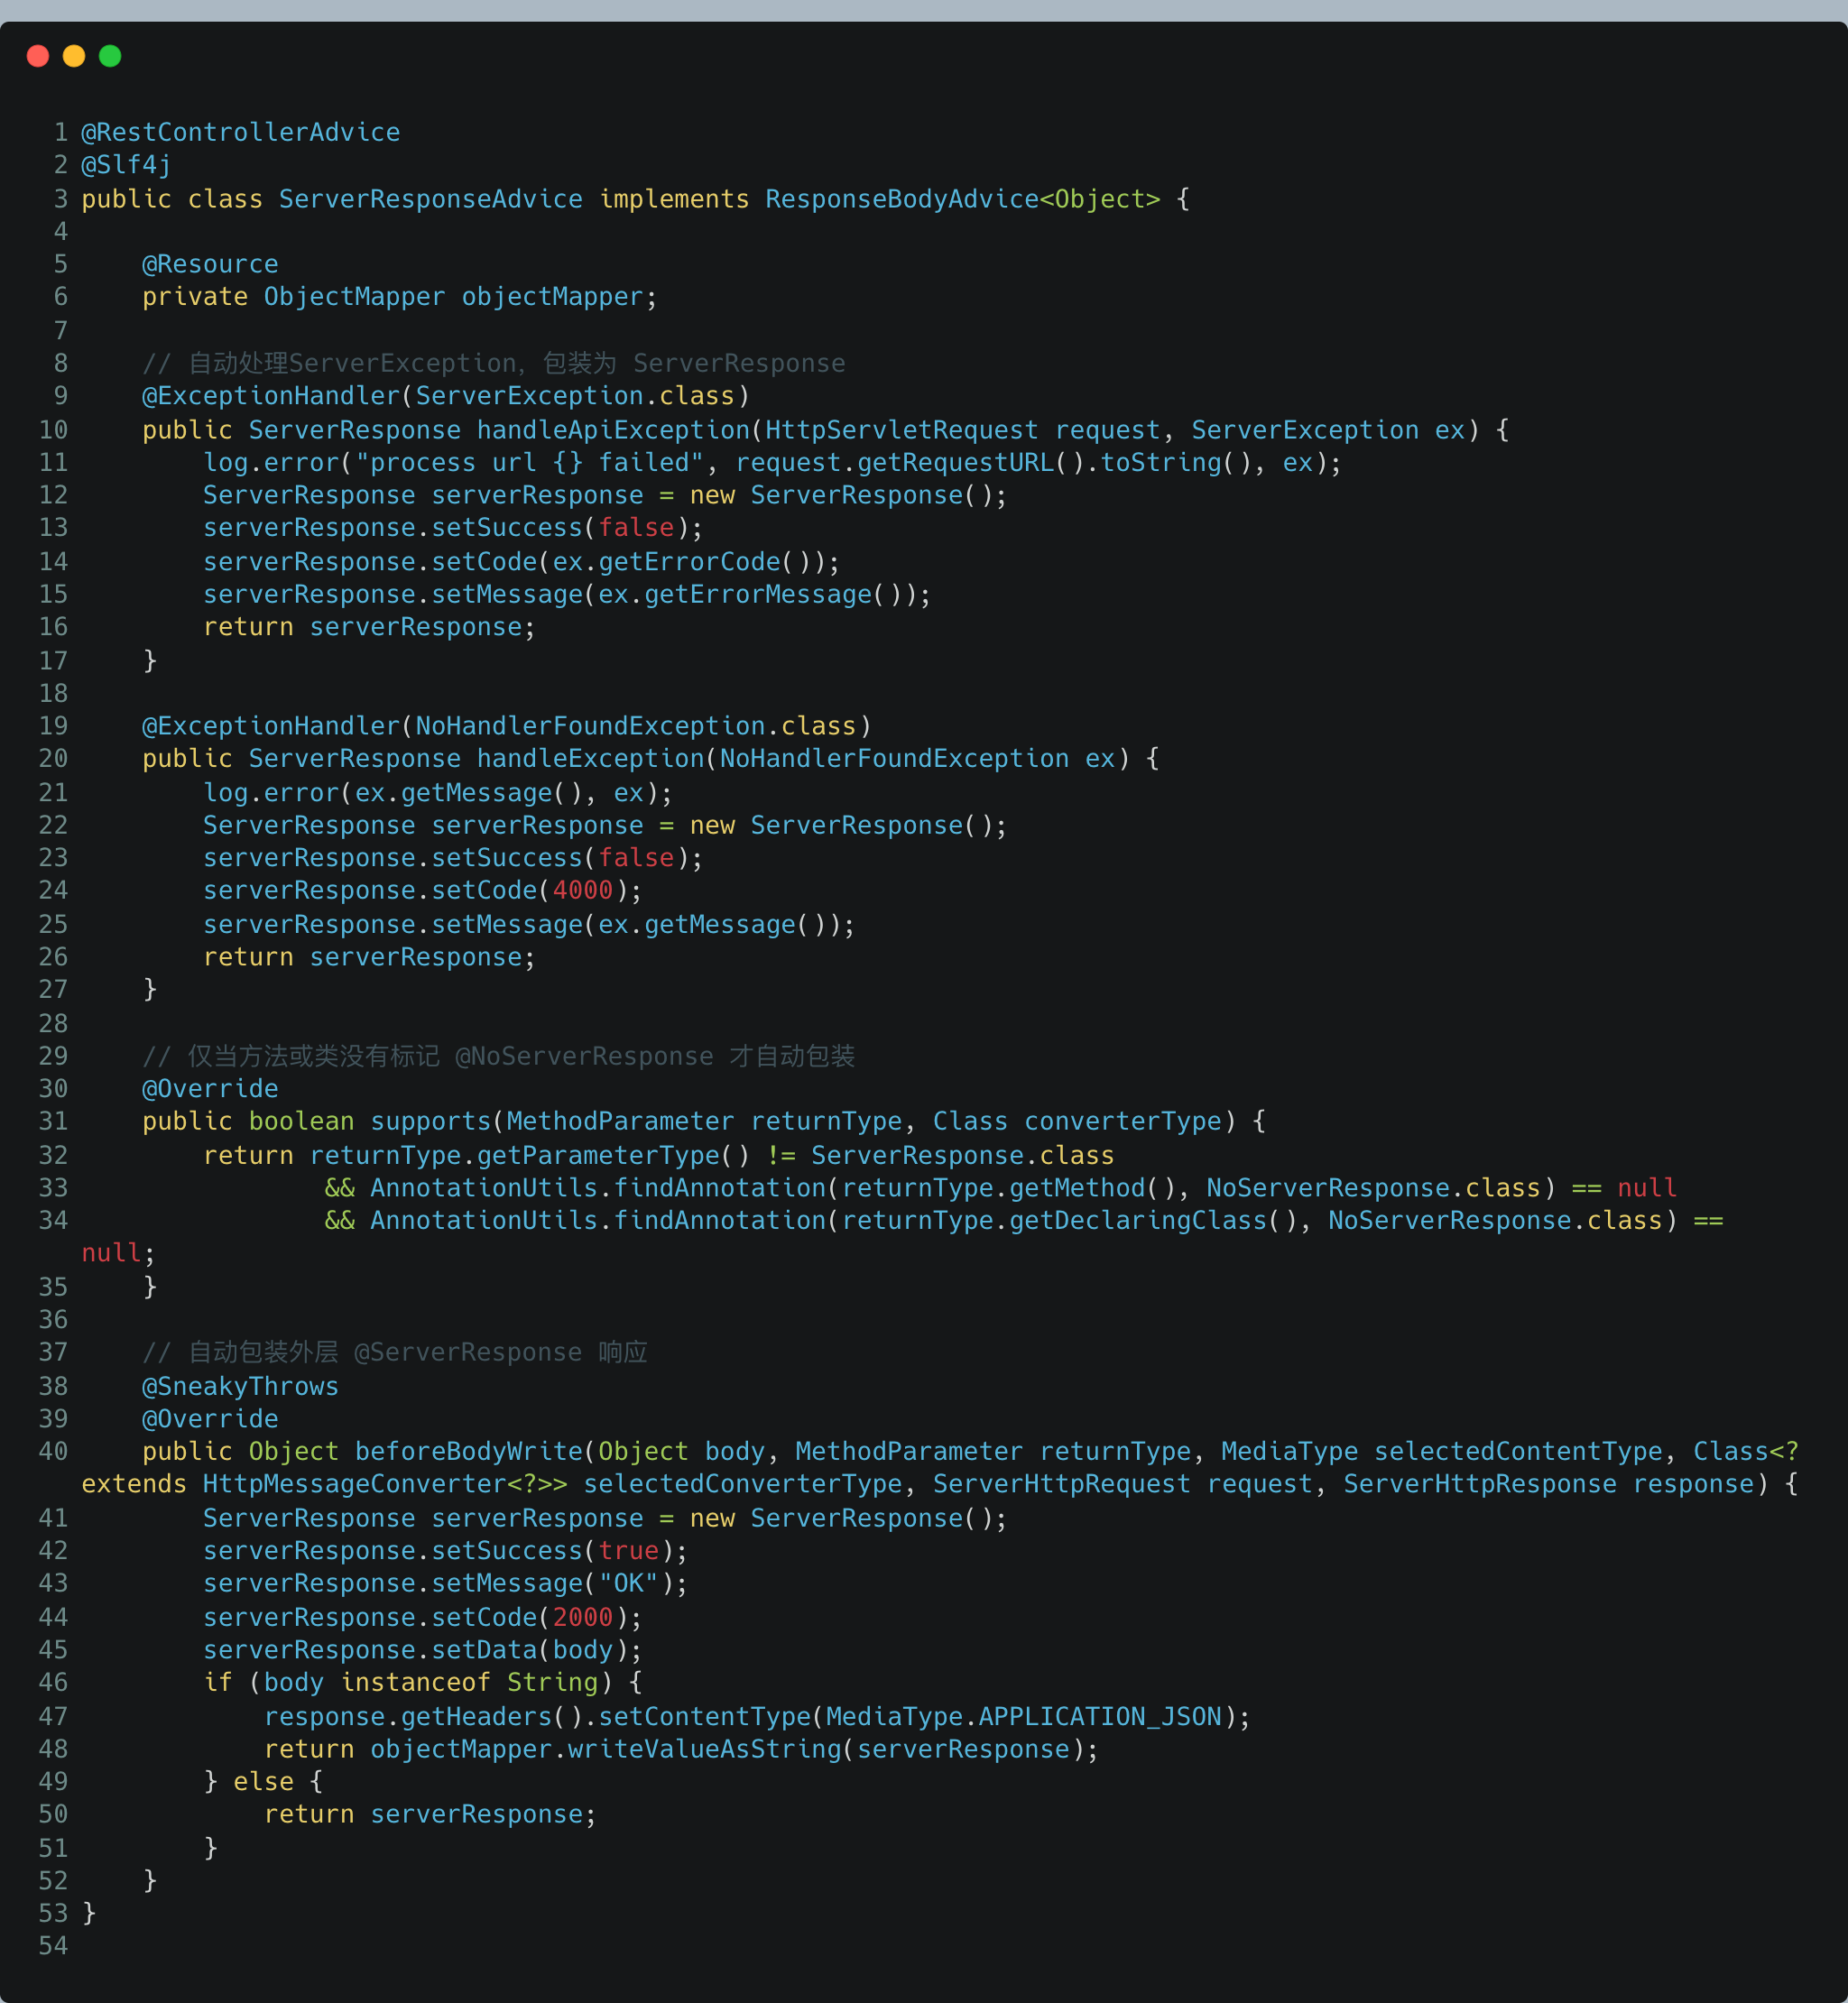Click the handleApiException method name
1848x2003 pixels.
coord(613,430)
